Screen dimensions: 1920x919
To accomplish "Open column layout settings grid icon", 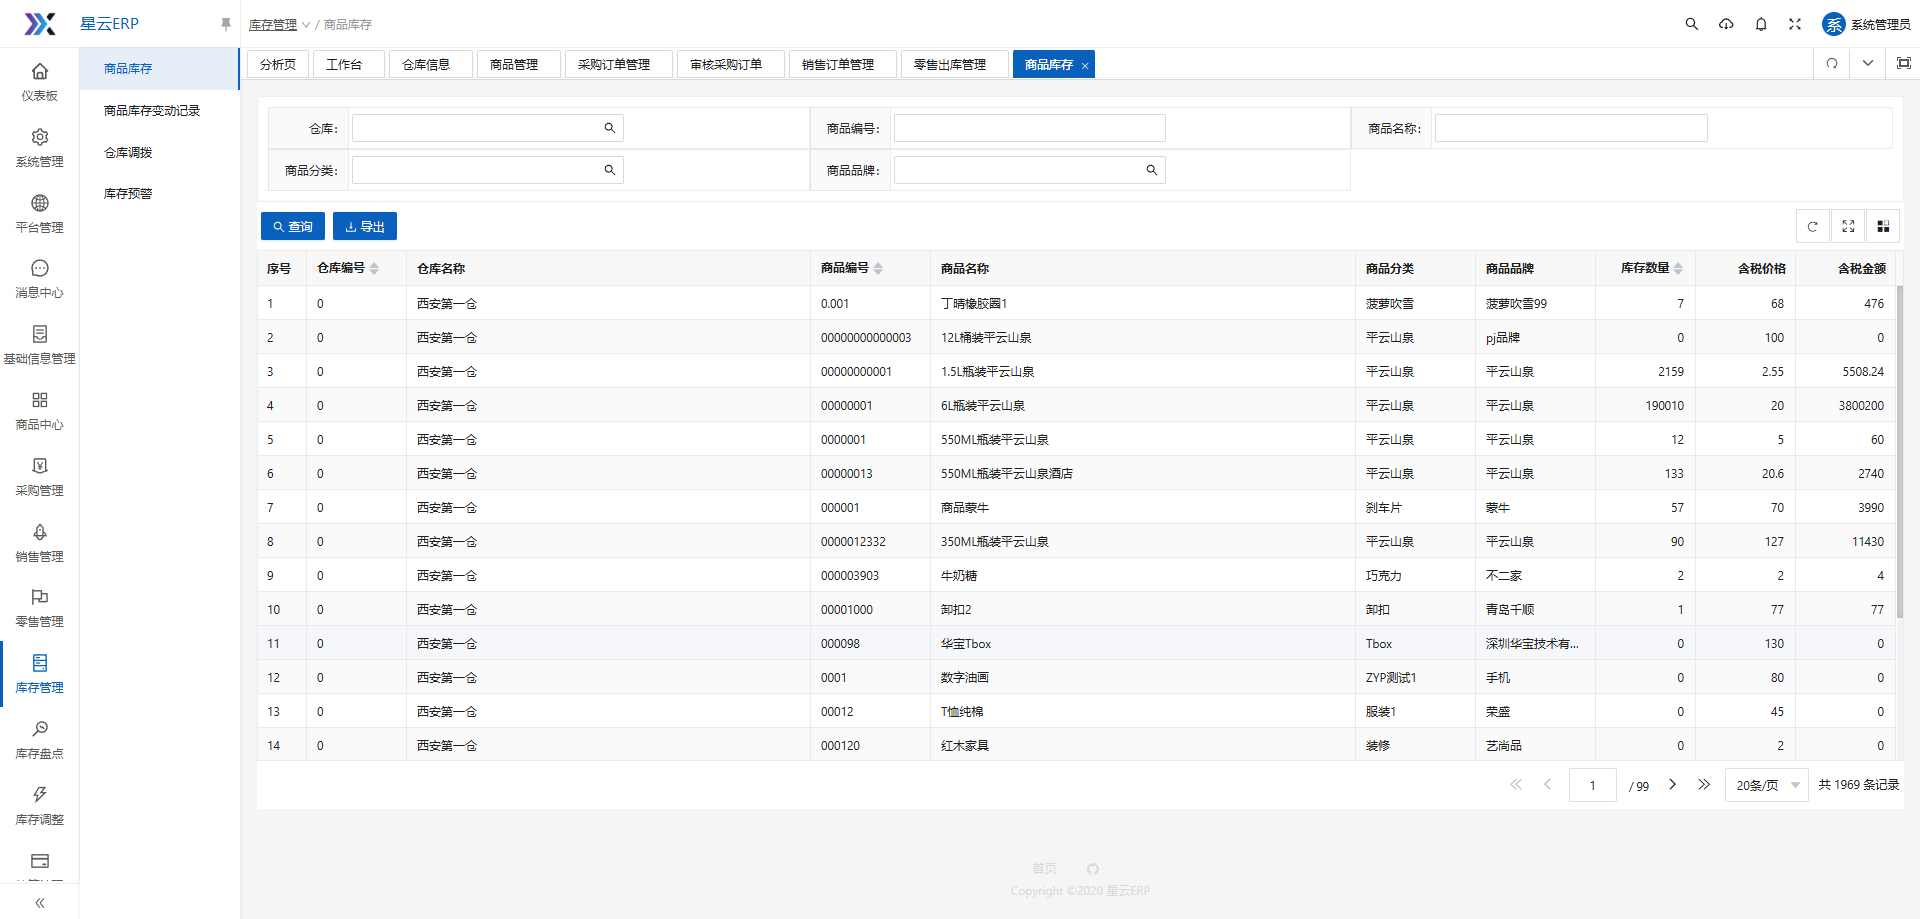I will [1883, 227].
